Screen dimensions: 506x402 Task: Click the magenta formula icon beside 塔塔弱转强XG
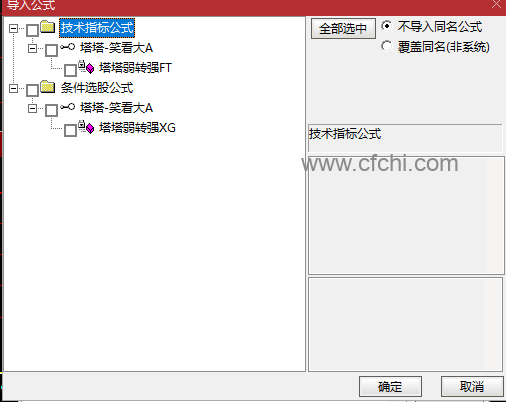(87, 127)
